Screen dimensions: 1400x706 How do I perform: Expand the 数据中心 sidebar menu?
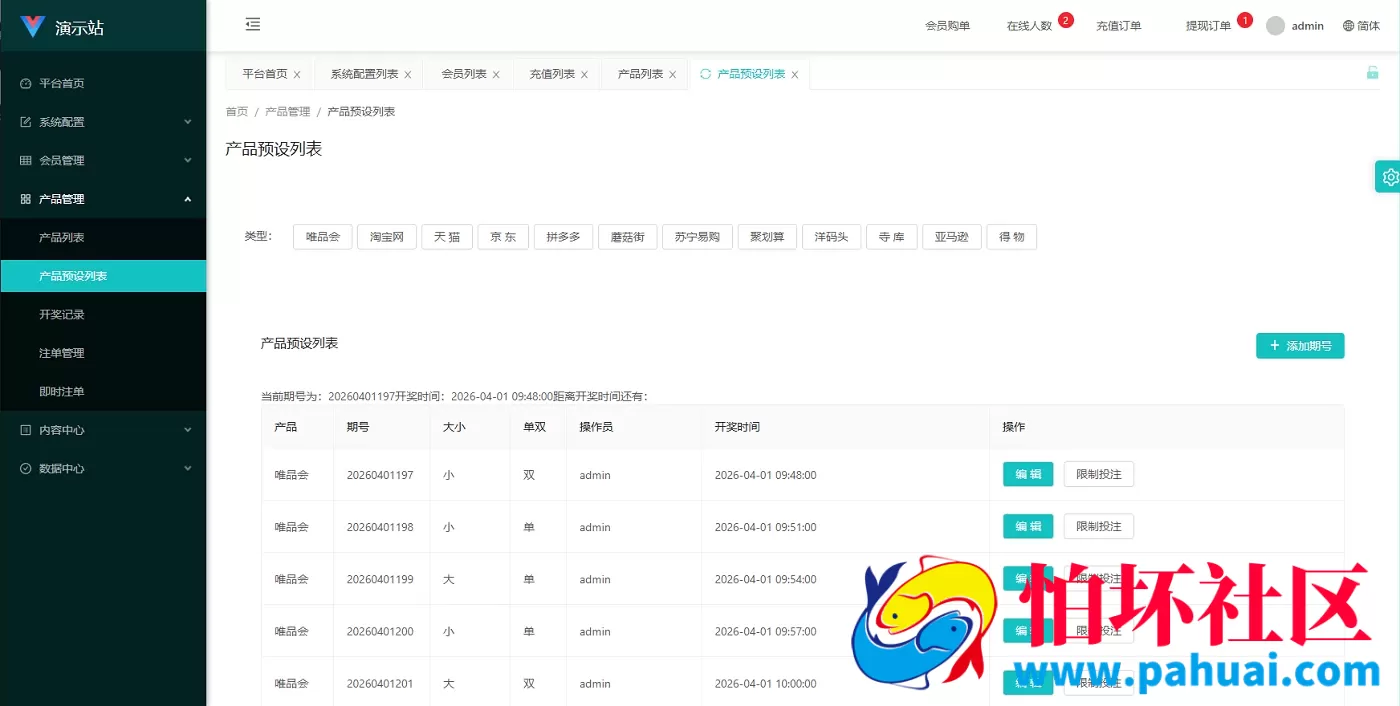pyautogui.click(x=103, y=468)
